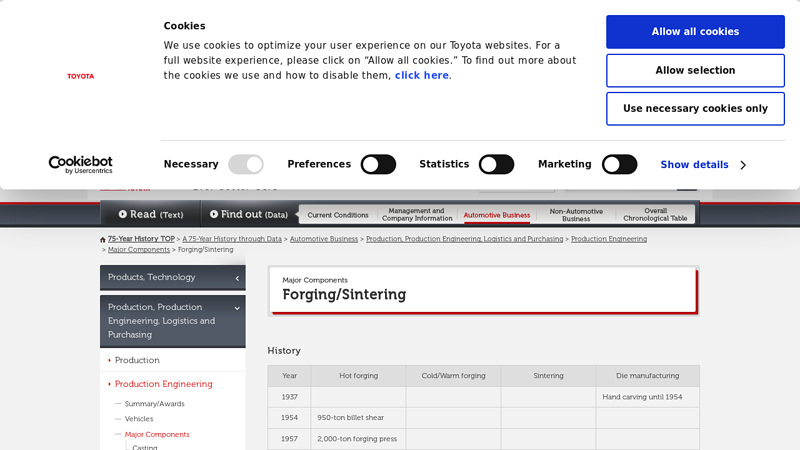Click the arrow icon beside Show details

click(x=743, y=165)
